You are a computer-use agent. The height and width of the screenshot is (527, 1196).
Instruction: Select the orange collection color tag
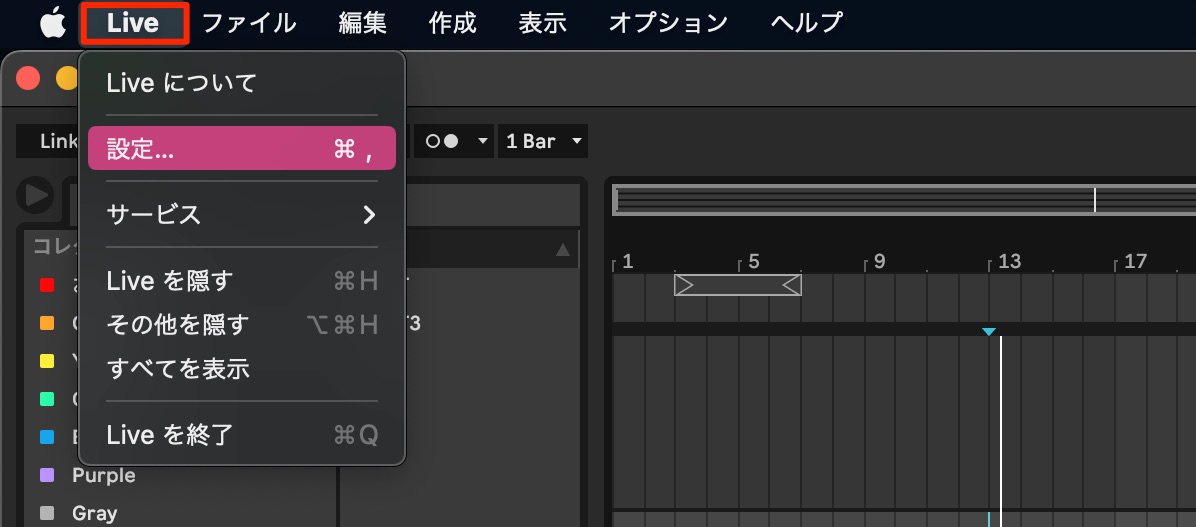pyautogui.click(x=47, y=323)
